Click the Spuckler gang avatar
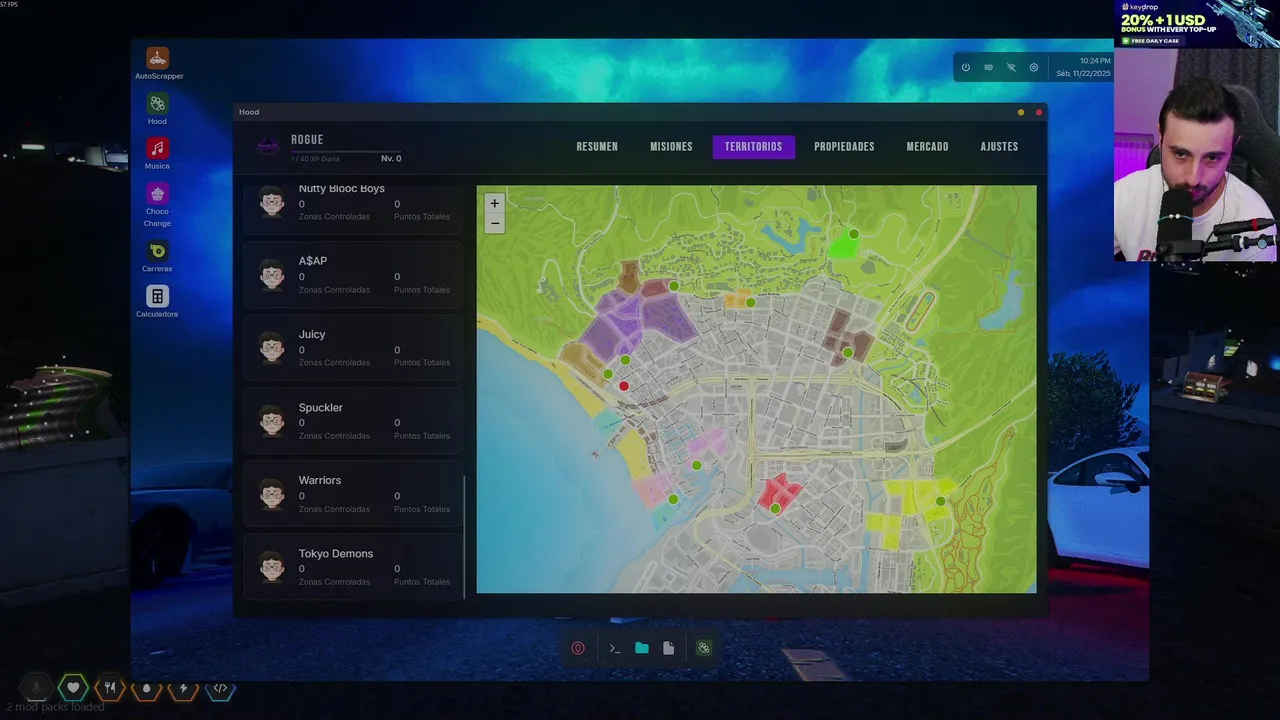The height and width of the screenshot is (720, 1280). (x=272, y=421)
